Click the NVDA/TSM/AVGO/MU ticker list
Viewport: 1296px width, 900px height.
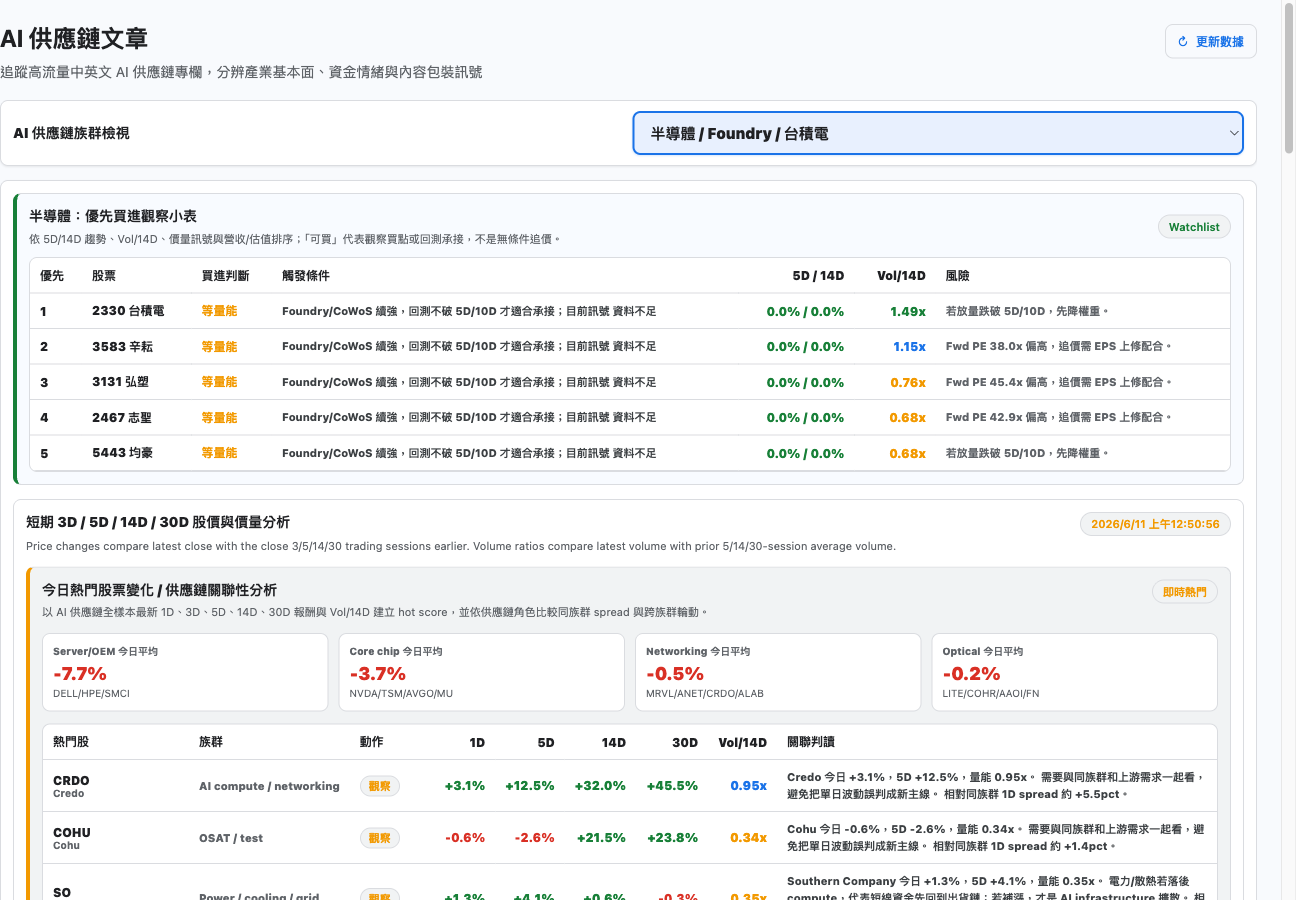401,693
